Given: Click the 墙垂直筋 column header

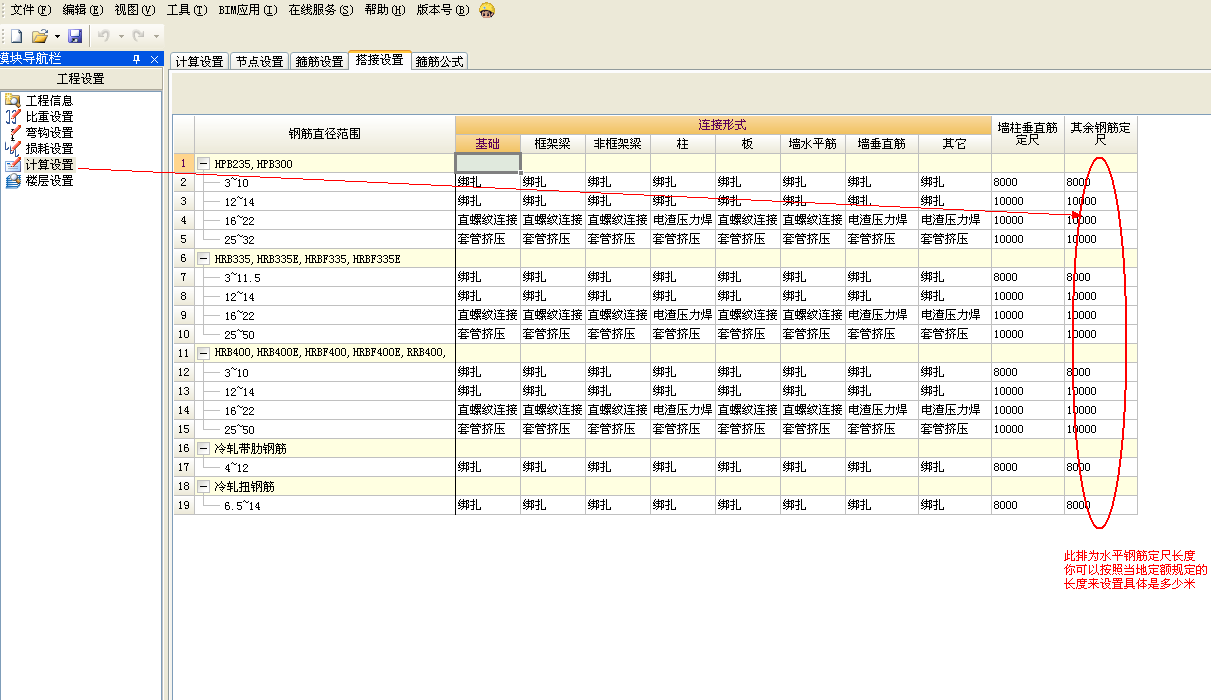Looking at the screenshot, I should 881,144.
